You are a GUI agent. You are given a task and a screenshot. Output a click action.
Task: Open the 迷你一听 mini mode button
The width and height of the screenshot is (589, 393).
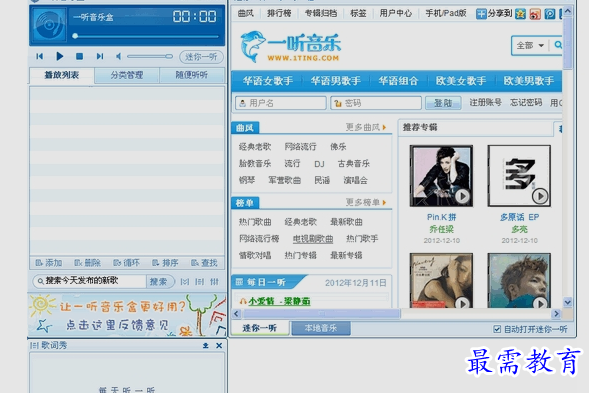coord(201,57)
